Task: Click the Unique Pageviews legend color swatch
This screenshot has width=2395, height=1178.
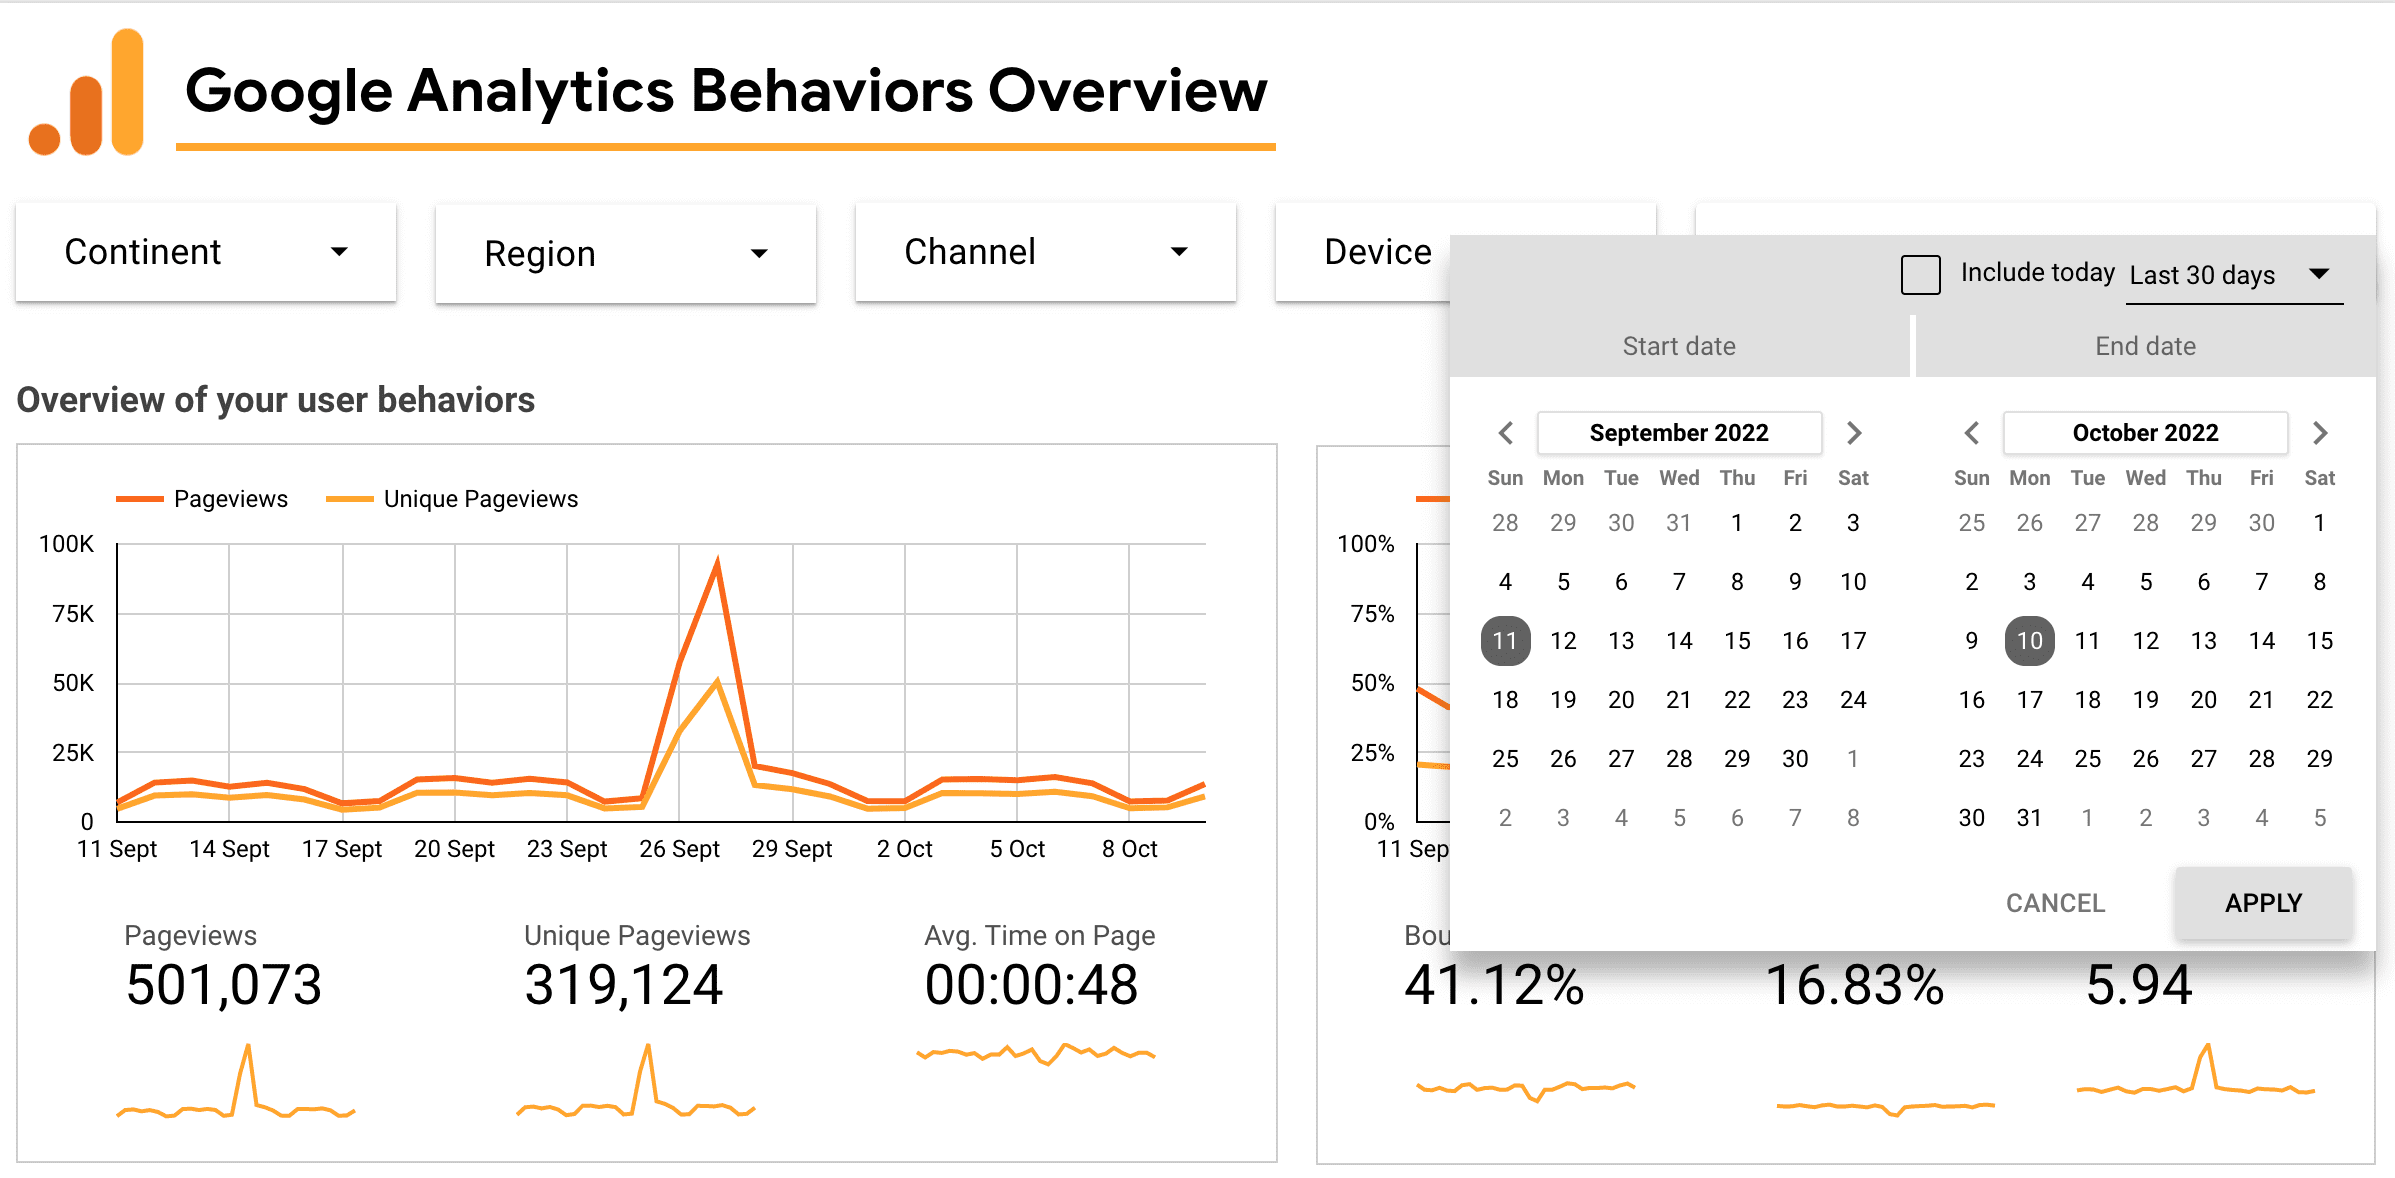Action: tap(350, 499)
